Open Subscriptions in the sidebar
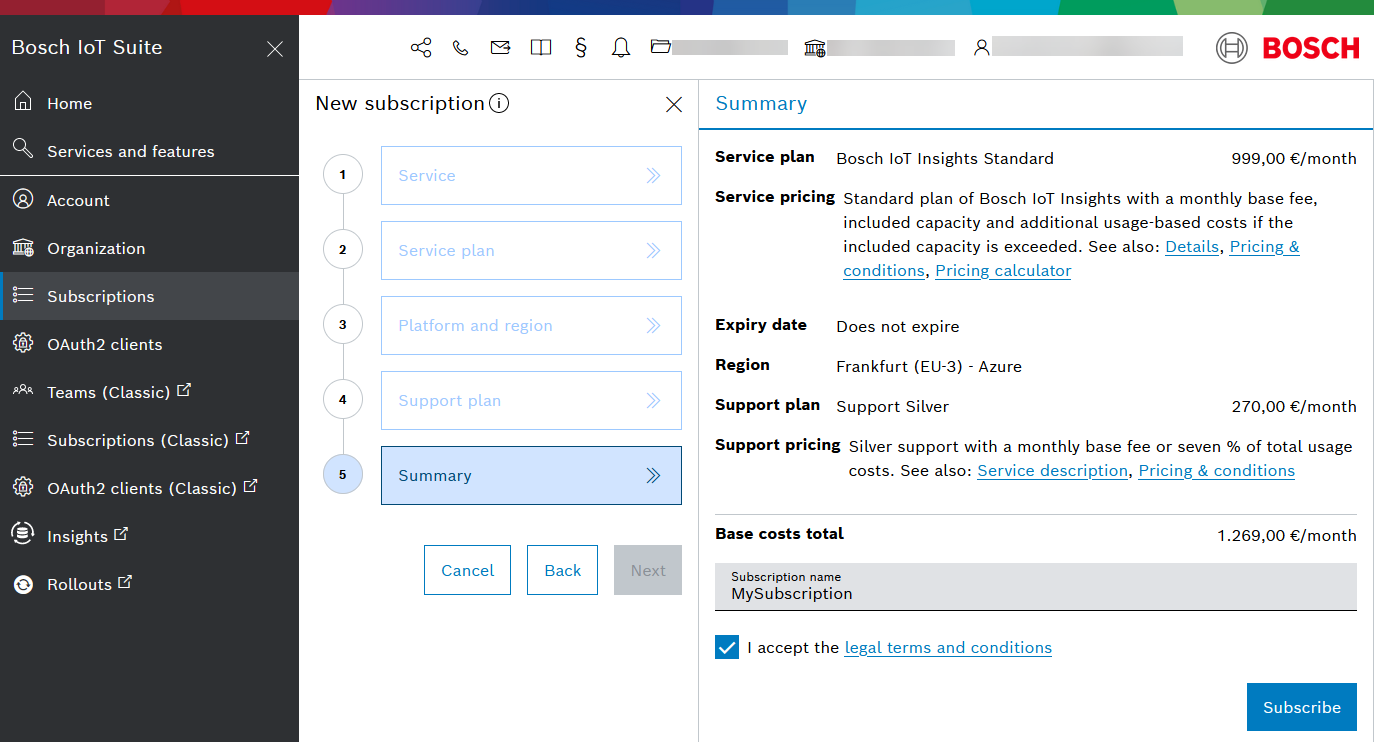Viewport: 1374px width, 742px height. (x=100, y=296)
